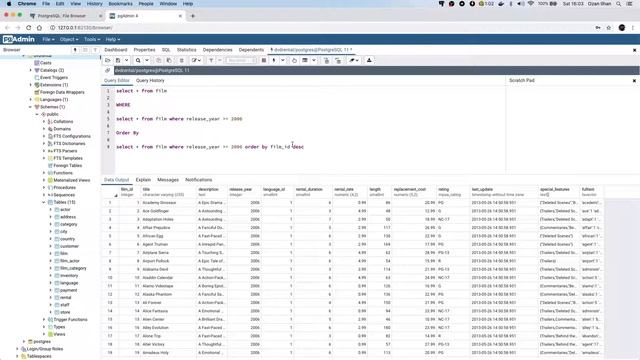
Task: Click the Query Tool icon in Browser header
Action: 75,50
